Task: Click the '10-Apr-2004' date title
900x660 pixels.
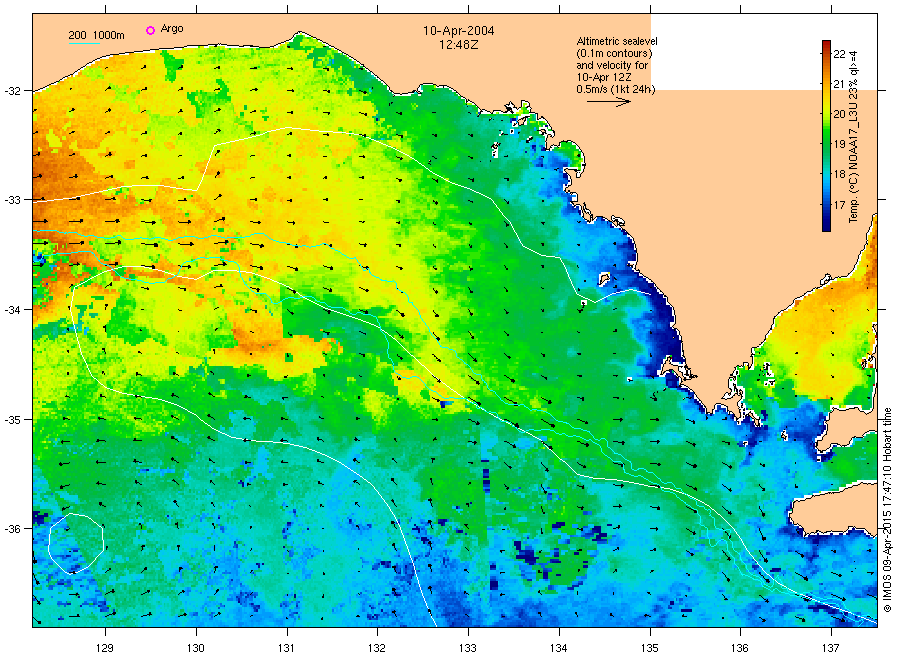Action: pyautogui.click(x=459, y=31)
